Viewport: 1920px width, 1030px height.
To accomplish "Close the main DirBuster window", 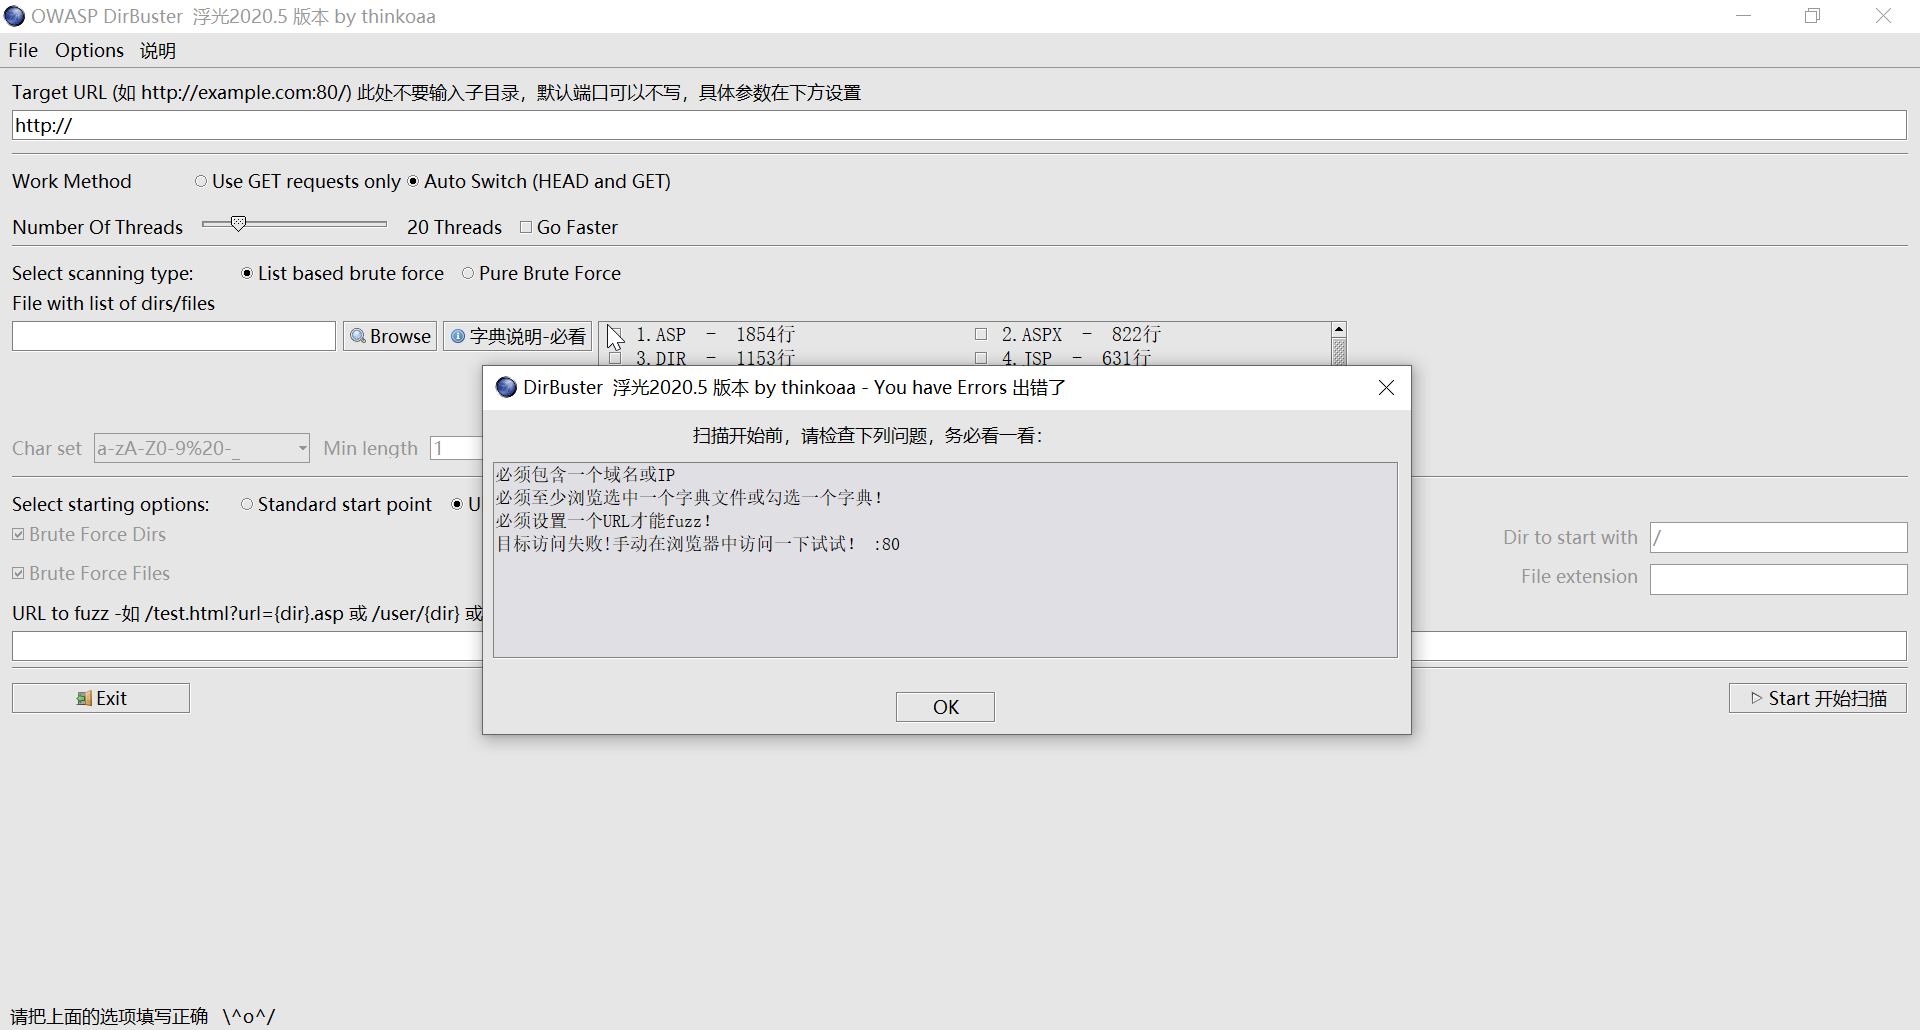I will 1883,16.
